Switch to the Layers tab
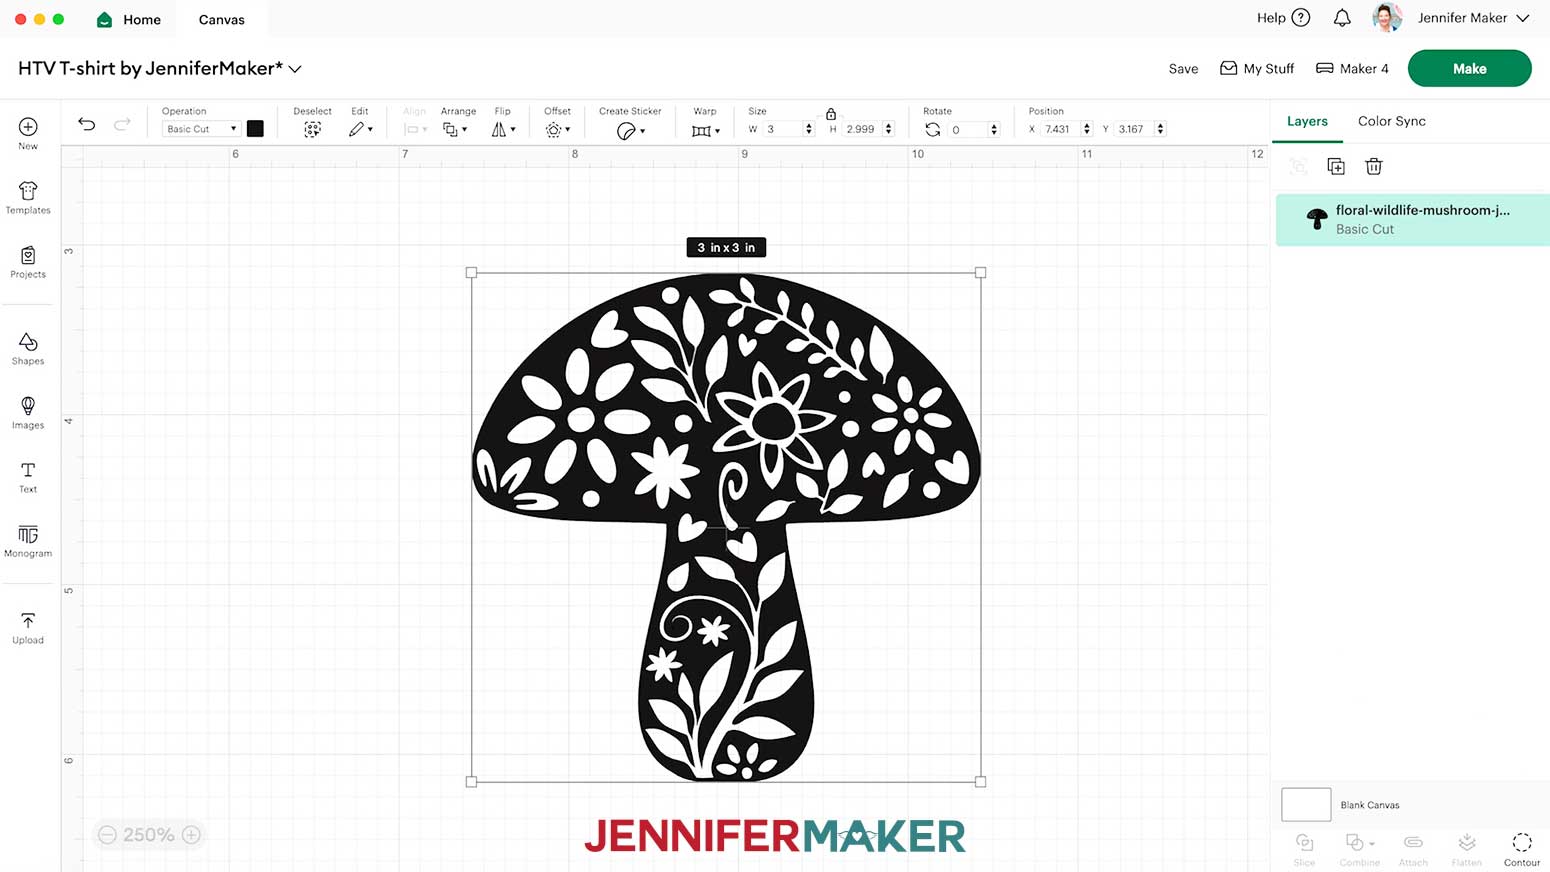This screenshot has height=872, width=1550. coord(1307,121)
